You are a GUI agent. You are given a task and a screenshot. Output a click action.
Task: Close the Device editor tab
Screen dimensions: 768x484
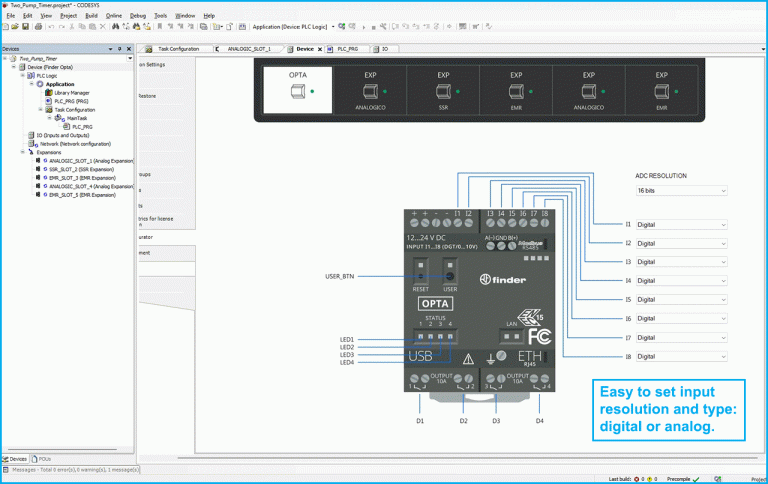point(320,49)
